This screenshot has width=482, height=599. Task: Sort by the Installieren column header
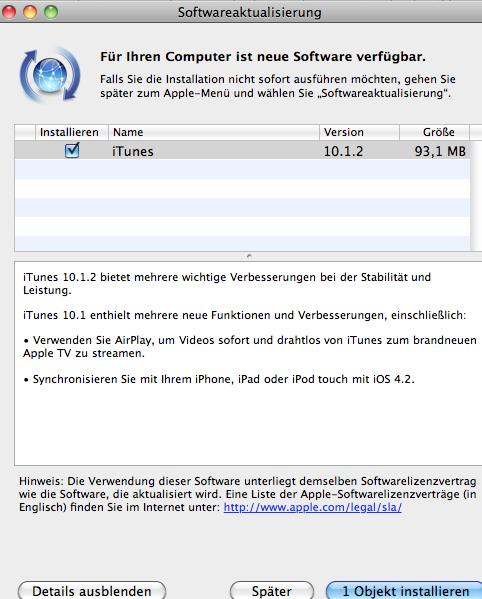(x=72, y=132)
